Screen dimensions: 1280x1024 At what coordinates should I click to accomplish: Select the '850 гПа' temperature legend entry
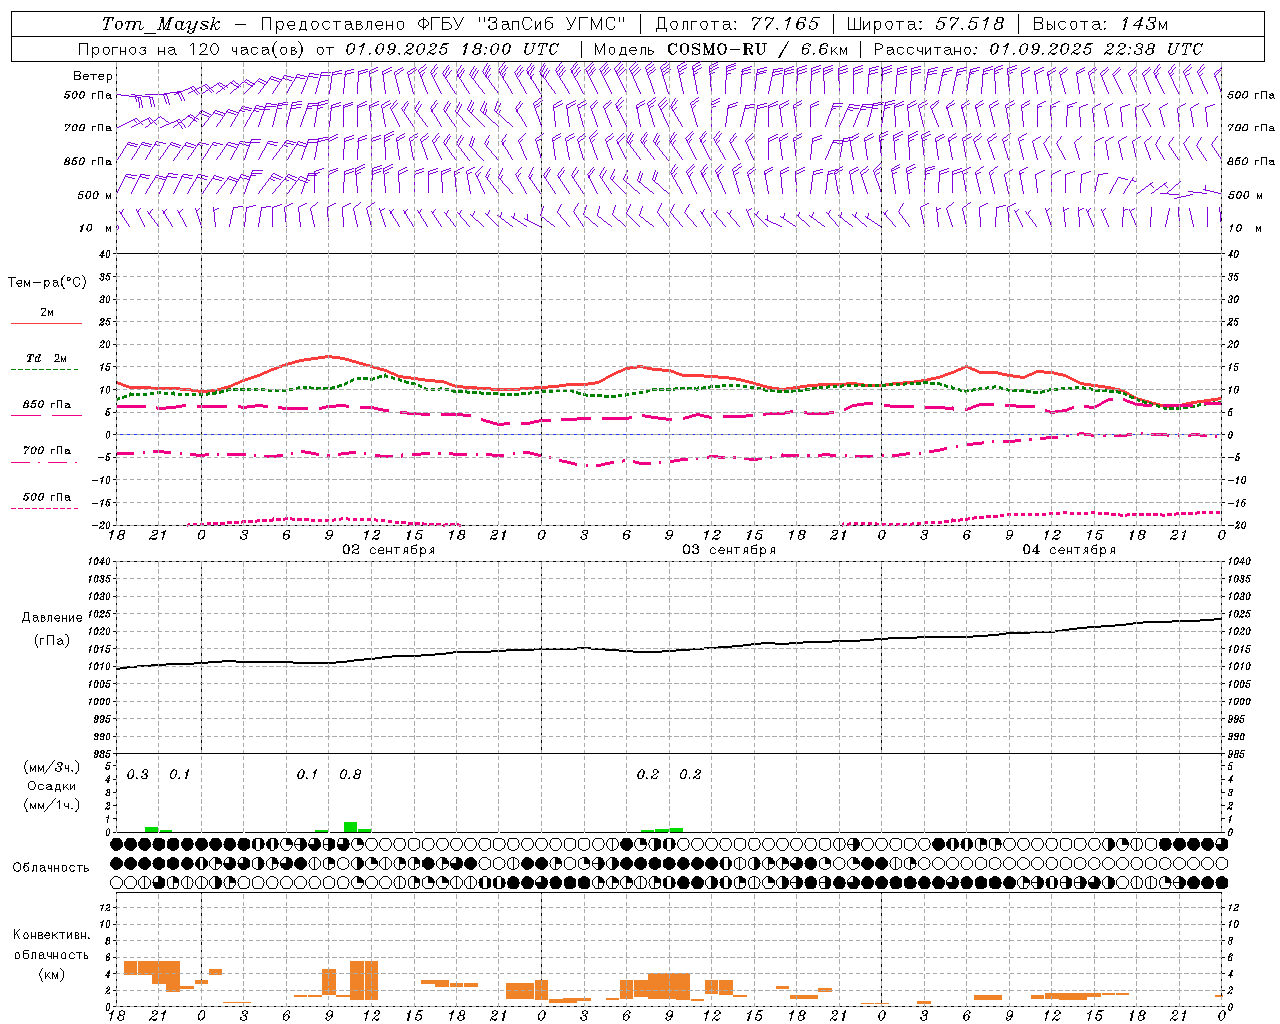[46, 404]
